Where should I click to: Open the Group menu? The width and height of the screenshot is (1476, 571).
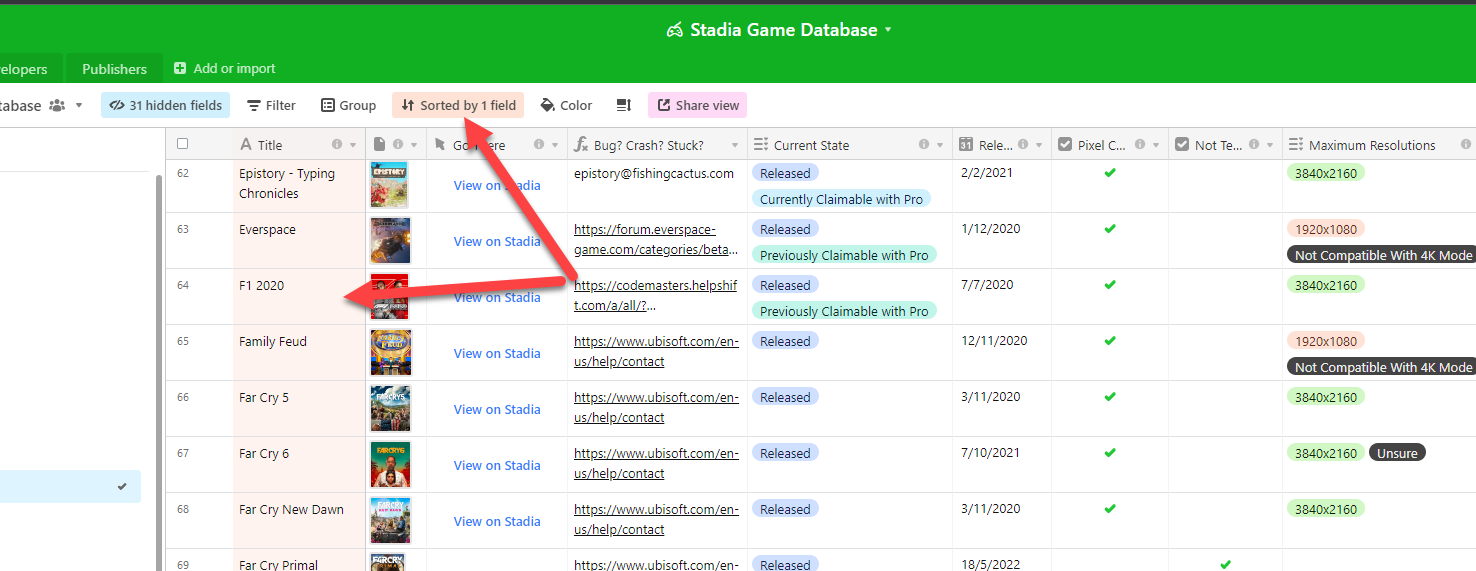click(348, 105)
